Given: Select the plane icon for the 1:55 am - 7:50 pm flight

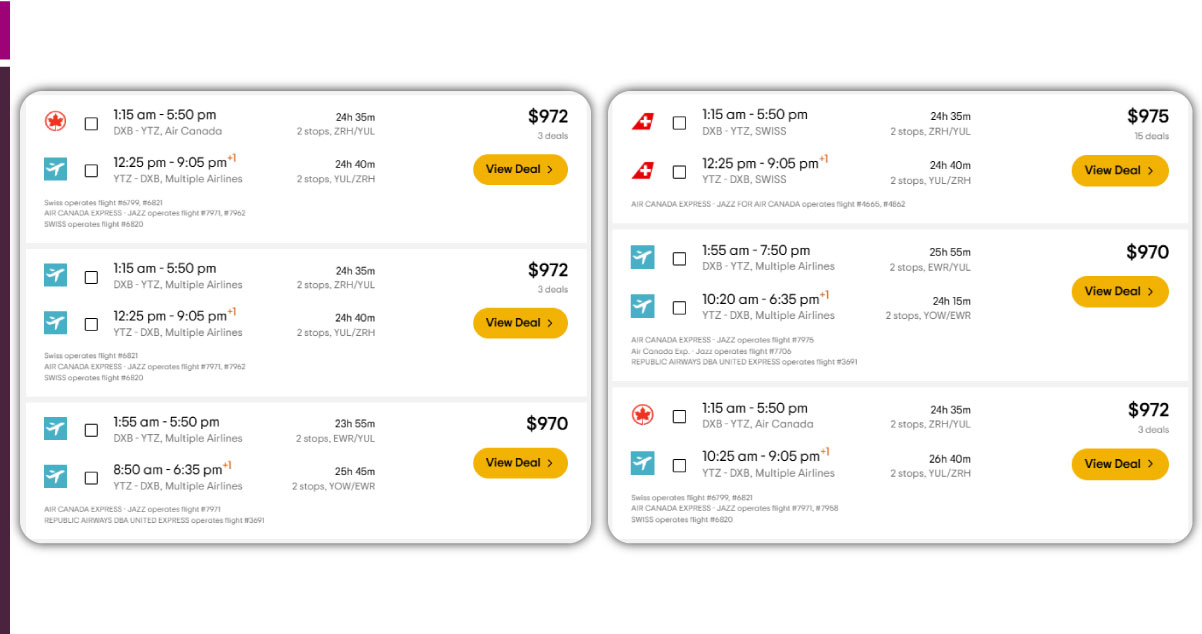Looking at the screenshot, I should (643, 257).
